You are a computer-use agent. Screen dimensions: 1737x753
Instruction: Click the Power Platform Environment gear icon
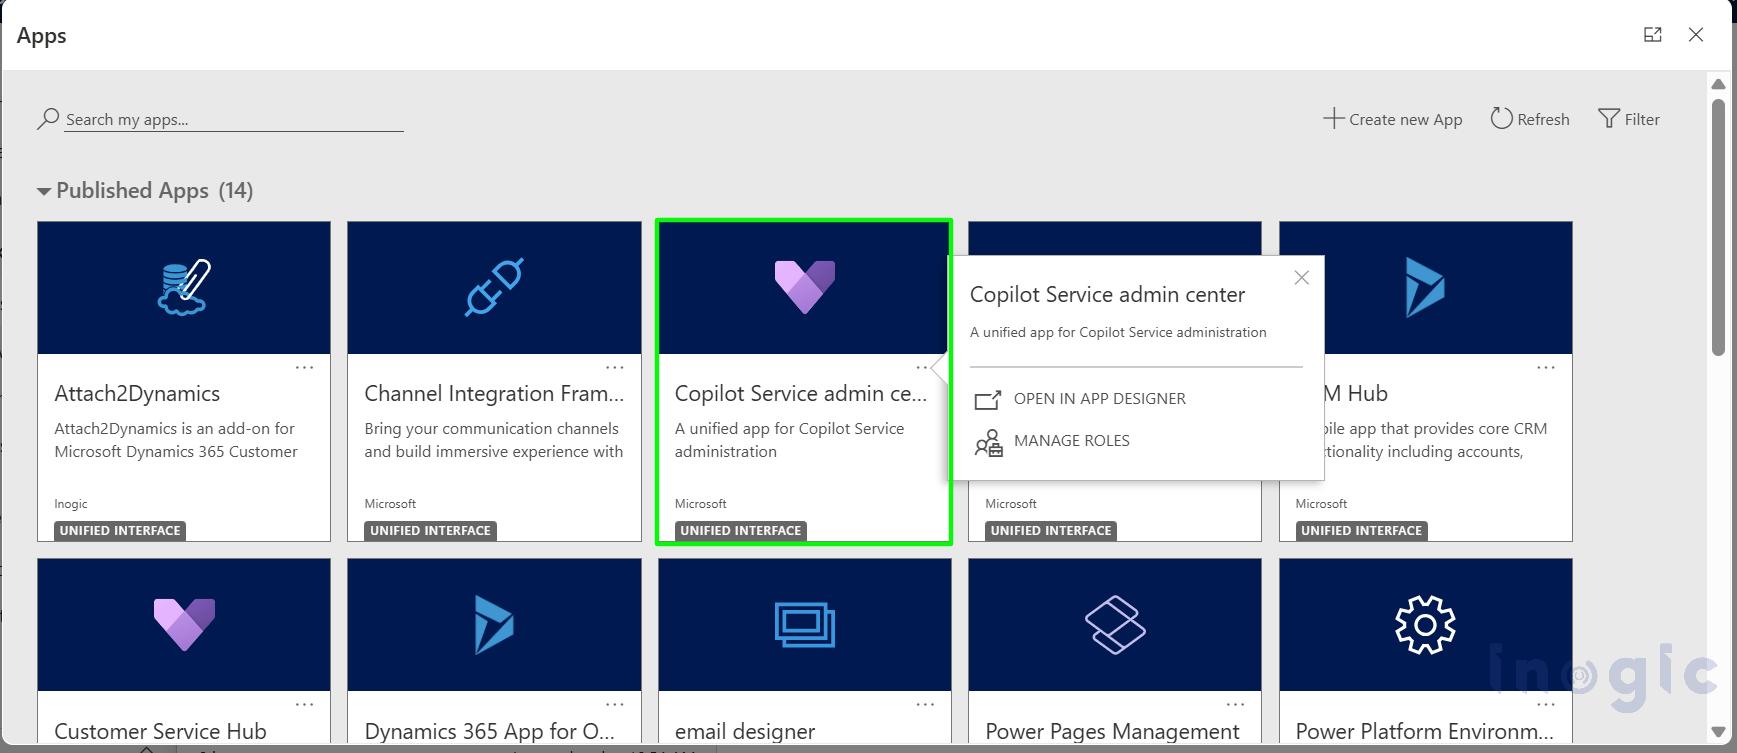click(1425, 625)
